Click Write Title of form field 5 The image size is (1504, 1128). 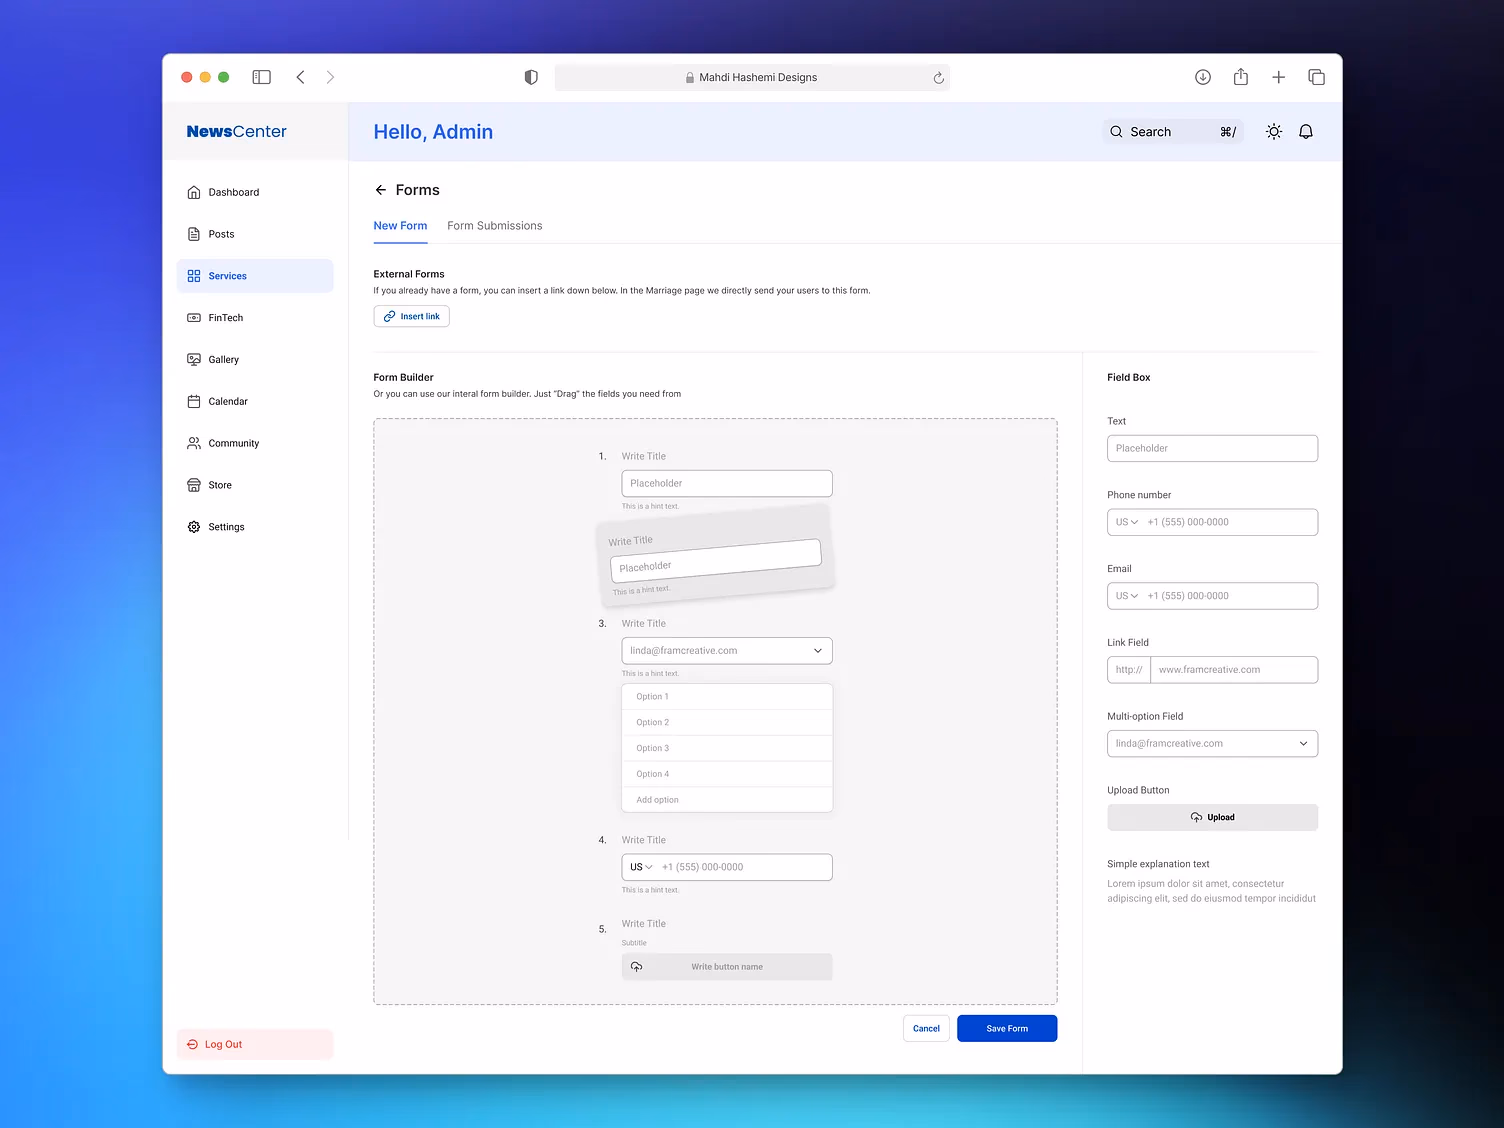click(643, 924)
